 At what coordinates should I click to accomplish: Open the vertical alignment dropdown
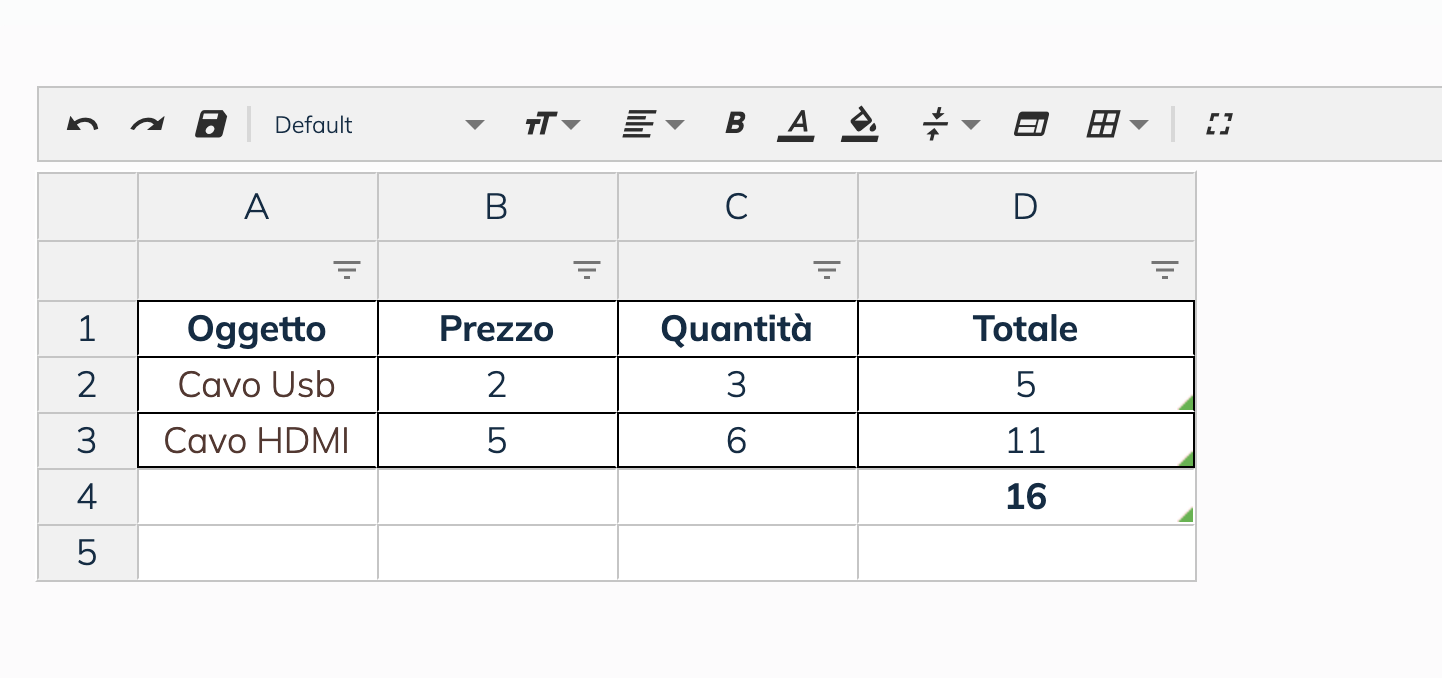(x=949, y=125)
